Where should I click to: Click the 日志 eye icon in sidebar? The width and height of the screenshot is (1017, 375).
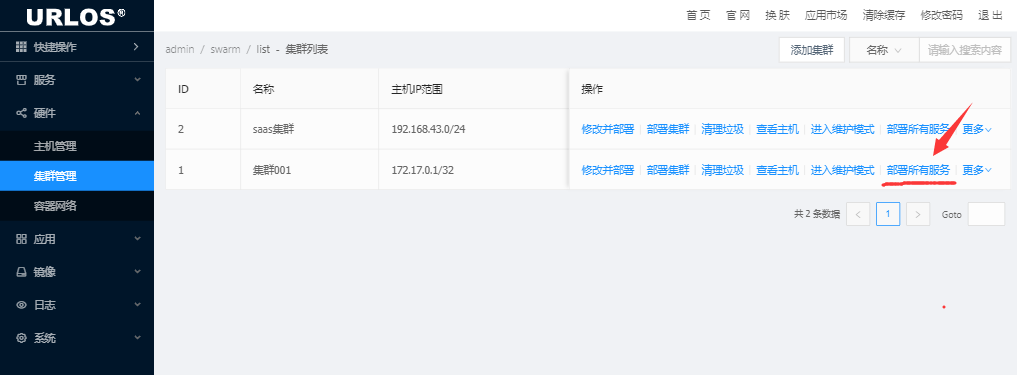point(21,305)
